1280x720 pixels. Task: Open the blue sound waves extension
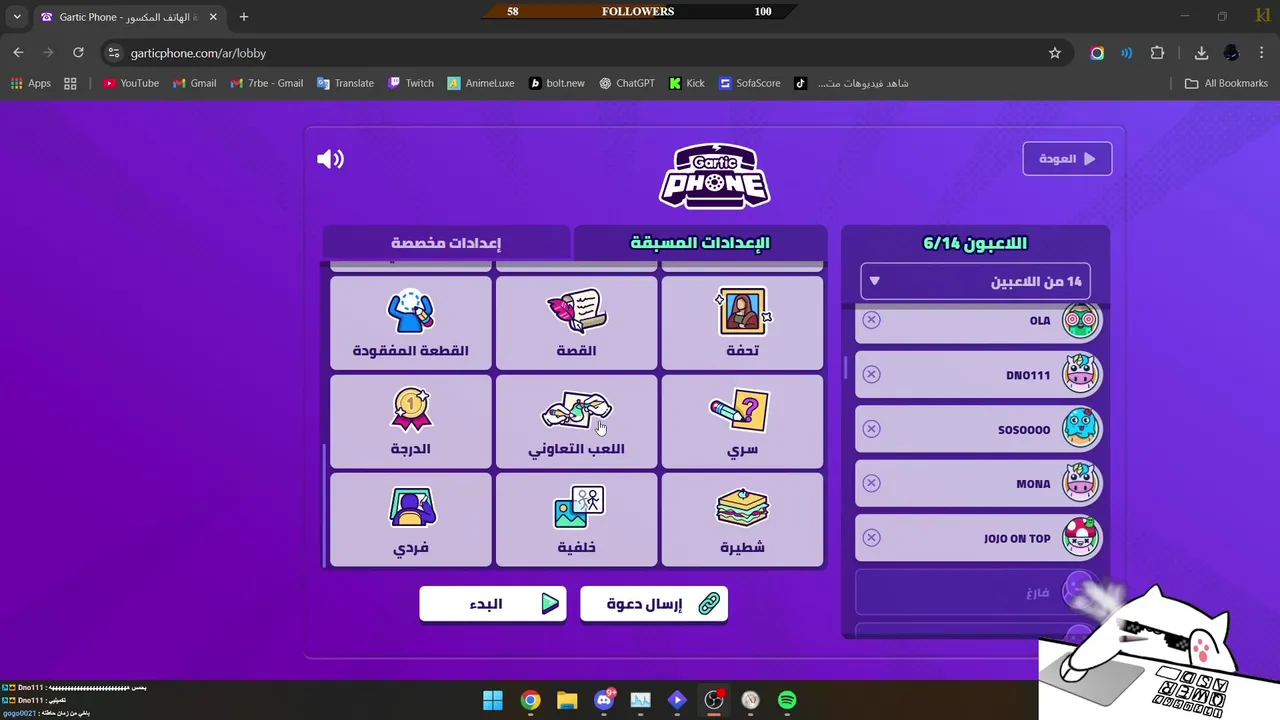point(1127,53)
